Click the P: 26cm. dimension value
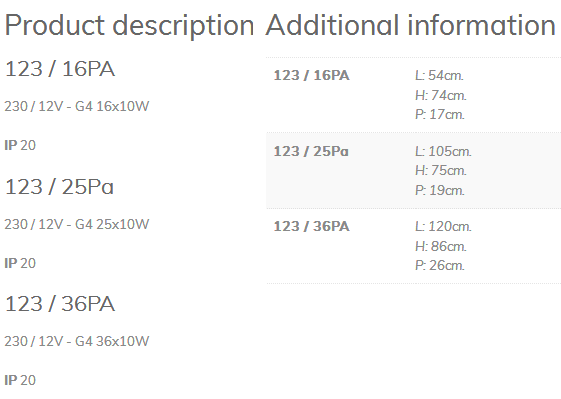 tap(440, 266)
